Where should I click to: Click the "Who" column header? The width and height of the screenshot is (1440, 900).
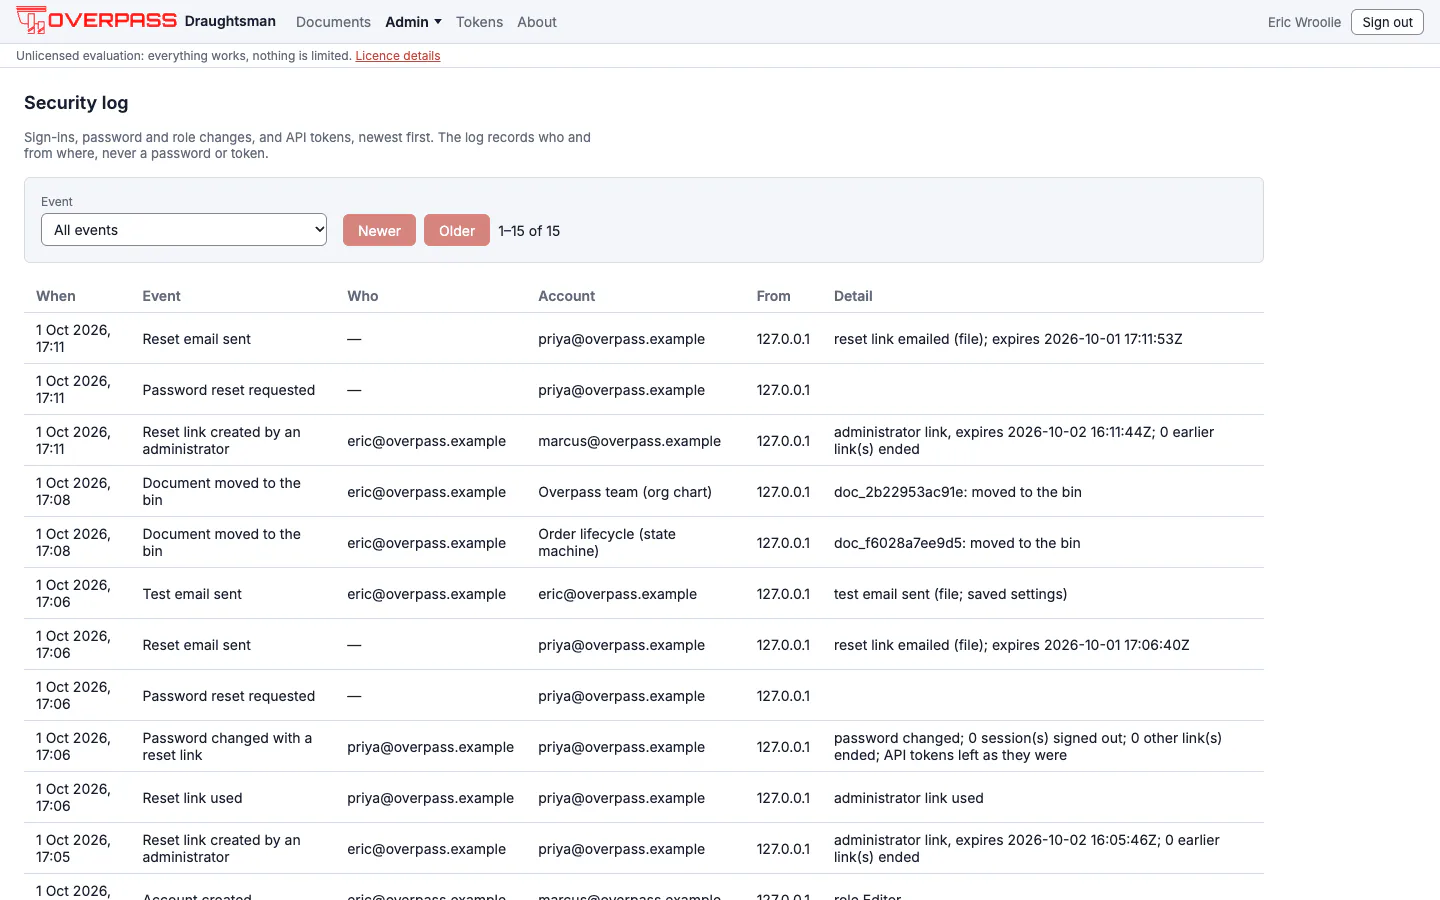click(x=363, y=296)
